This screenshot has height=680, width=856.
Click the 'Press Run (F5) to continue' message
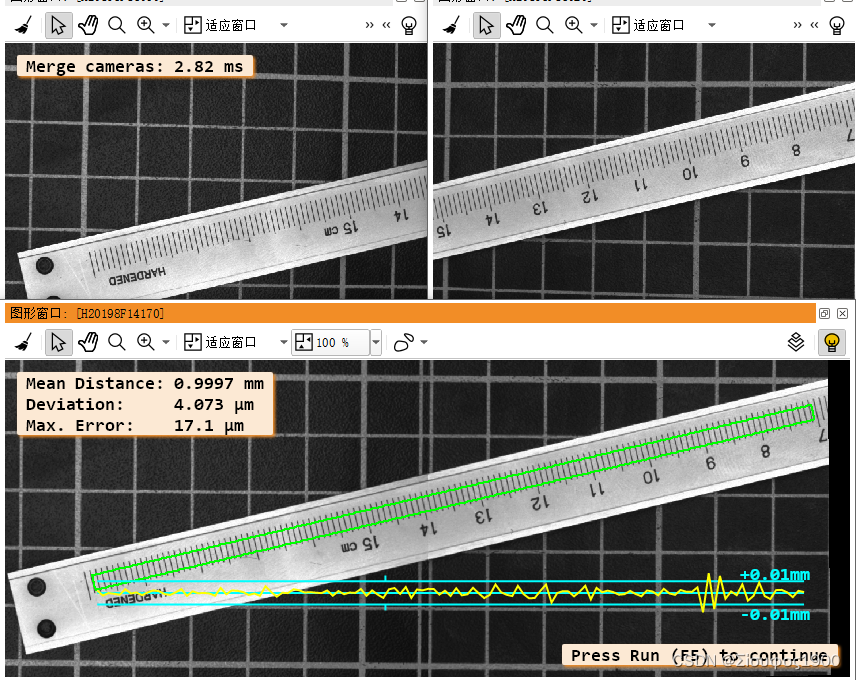[x=699, y=655]
